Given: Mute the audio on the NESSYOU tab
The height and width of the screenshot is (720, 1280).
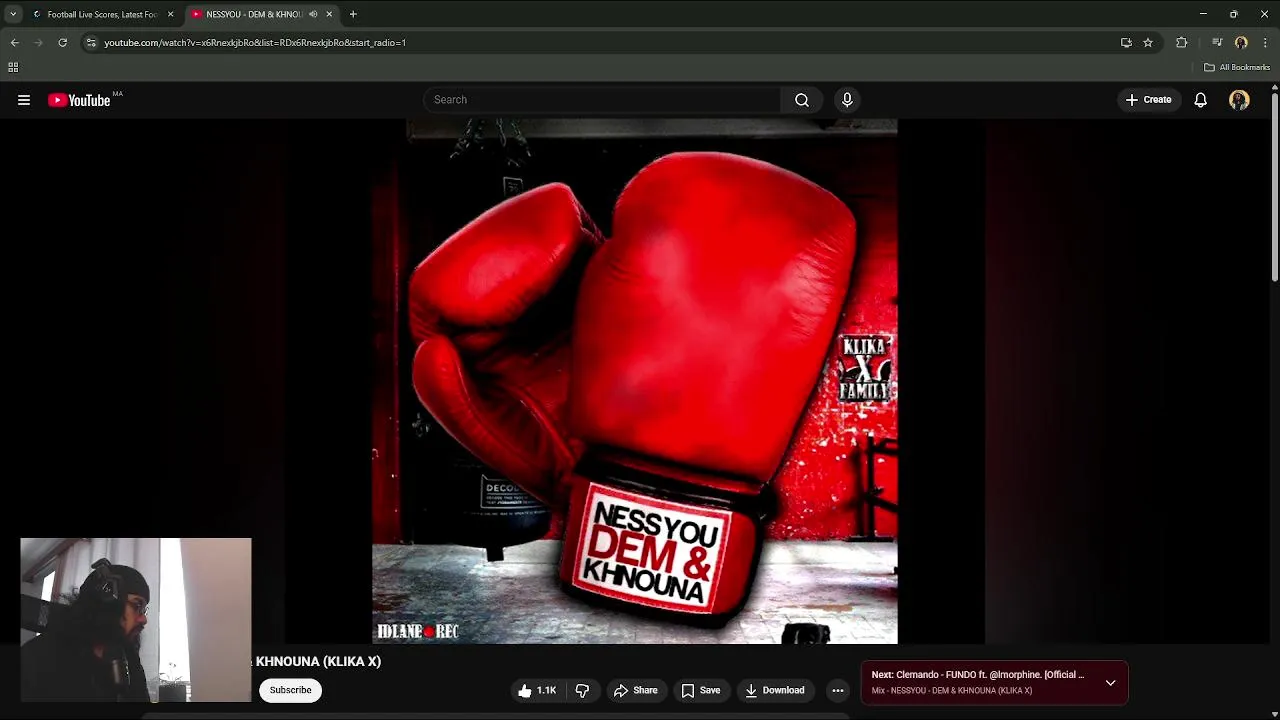Looking at the screenshot, I should click(x=313, y=14).
